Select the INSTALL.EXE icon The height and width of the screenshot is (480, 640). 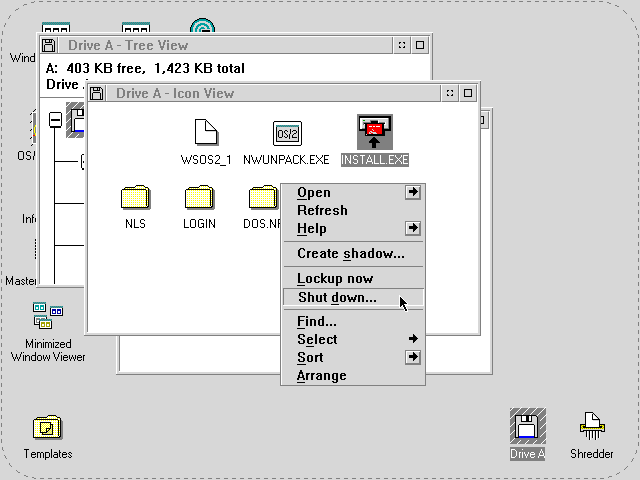(375, 132)
